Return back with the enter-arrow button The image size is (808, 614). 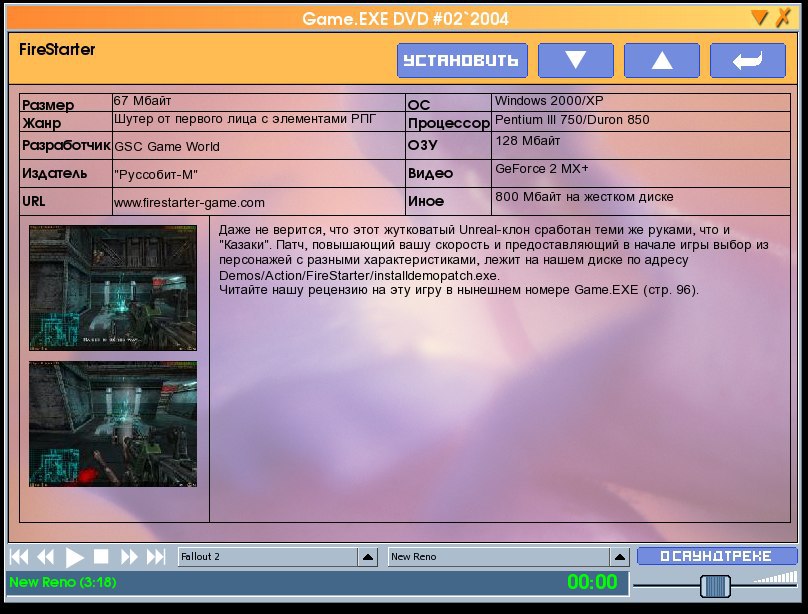pos(748,60)
